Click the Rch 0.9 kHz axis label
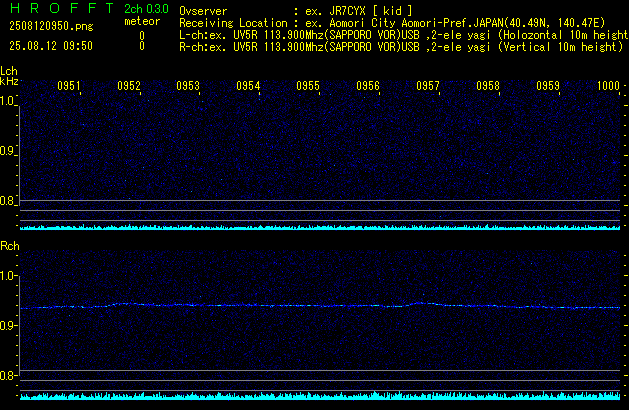Viewport: 629px width, 410px height. coord(7,325)
